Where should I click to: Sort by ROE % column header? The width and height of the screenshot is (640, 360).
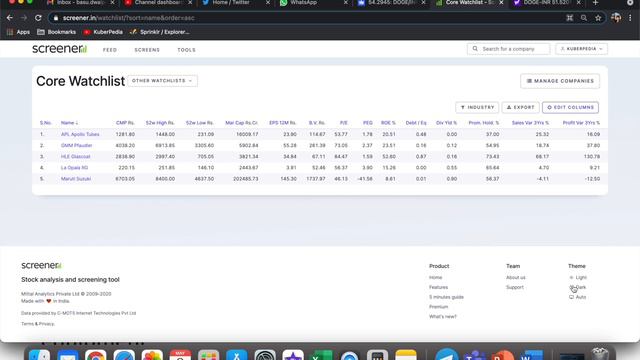[388, 123]
